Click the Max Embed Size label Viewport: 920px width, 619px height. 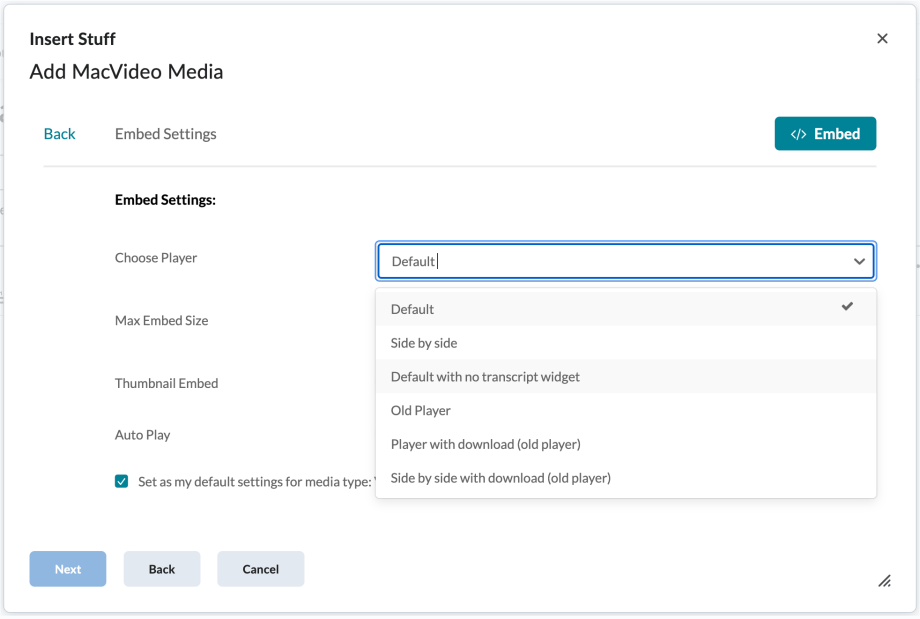(x=161, y=320)
